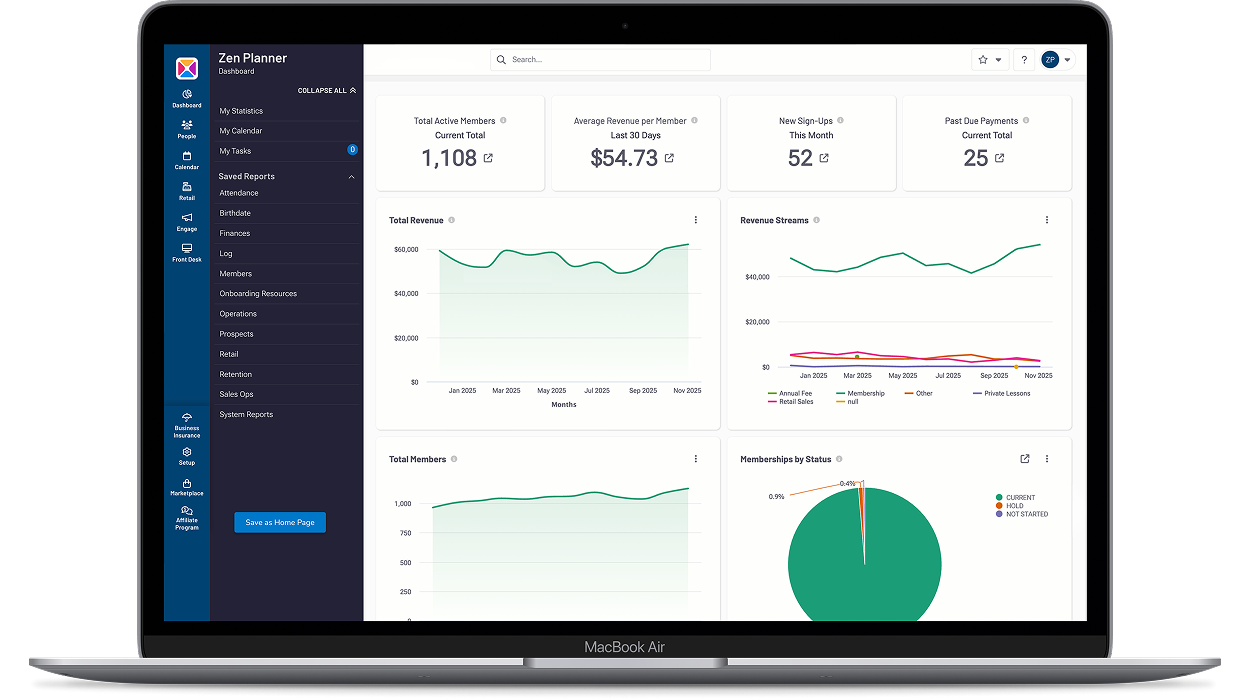Open the Marketplace icon
The width and height of the screenshot is (1248, 700).
pyautogui.click(x=187, y=487)
